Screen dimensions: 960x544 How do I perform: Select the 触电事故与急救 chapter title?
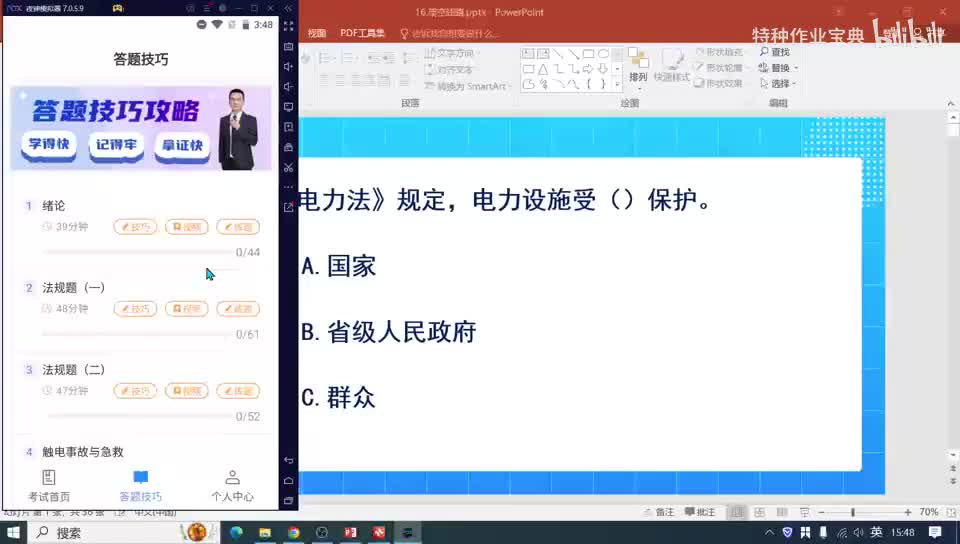(83, 452)
